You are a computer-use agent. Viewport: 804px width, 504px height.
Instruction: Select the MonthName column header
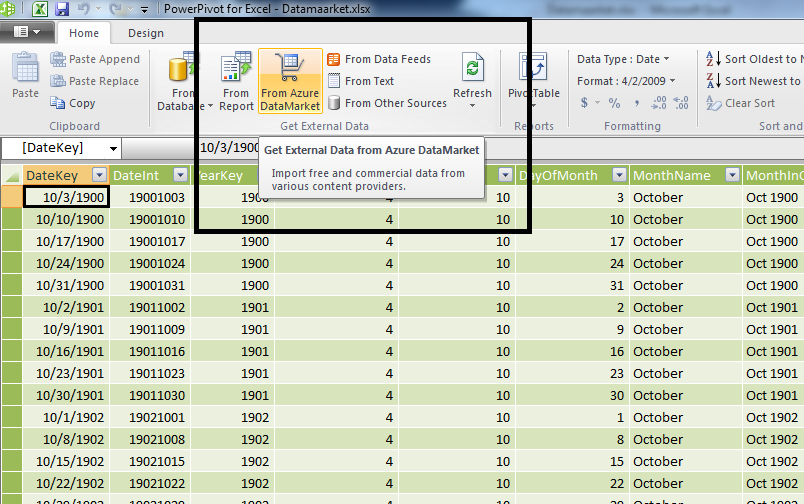686,175
